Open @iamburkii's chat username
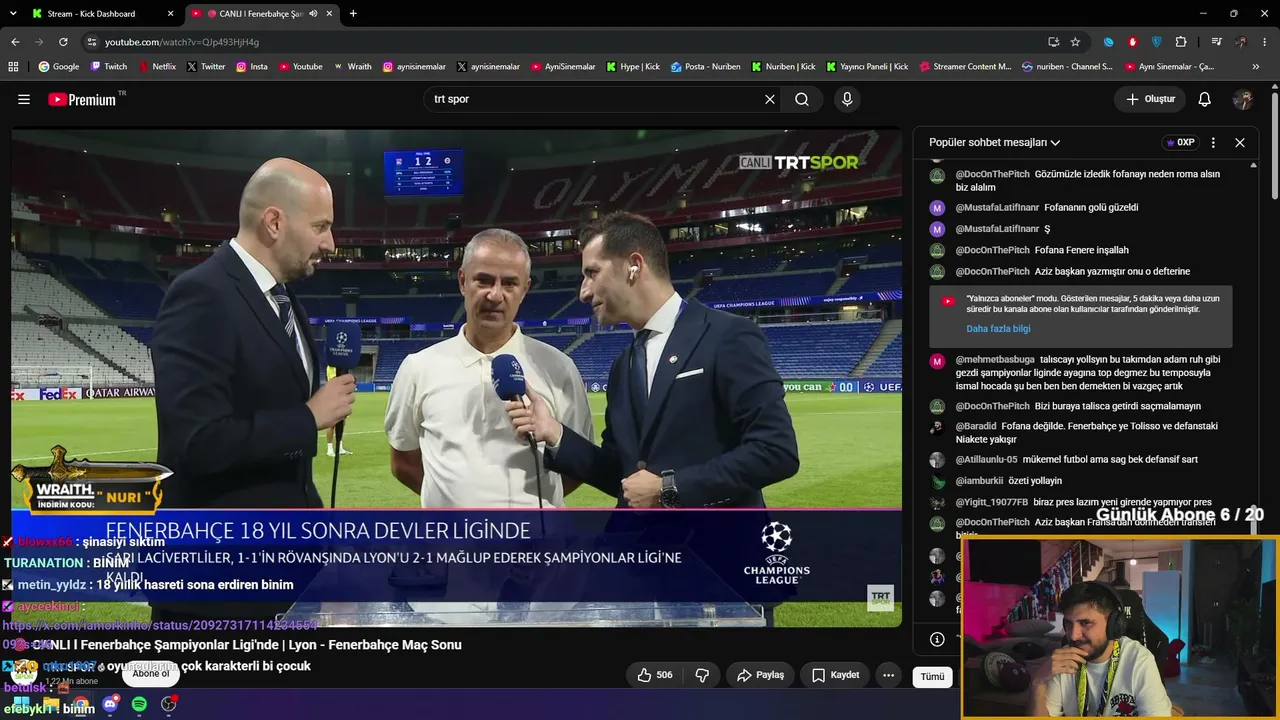This screenshot has width=1280, height=720. [979, 481]
